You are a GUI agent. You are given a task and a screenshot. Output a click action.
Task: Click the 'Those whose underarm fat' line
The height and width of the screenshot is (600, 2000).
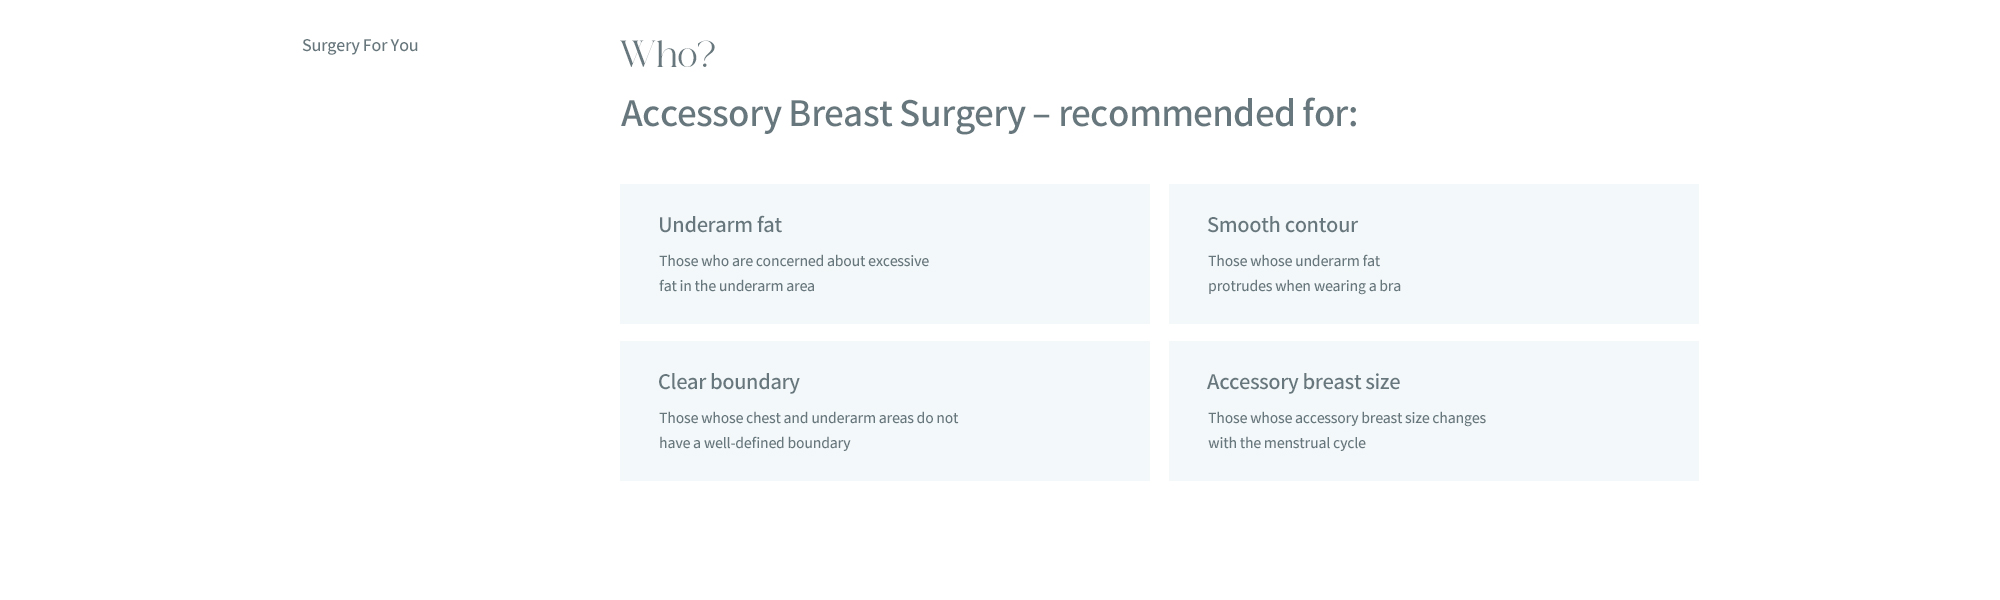1293,261
